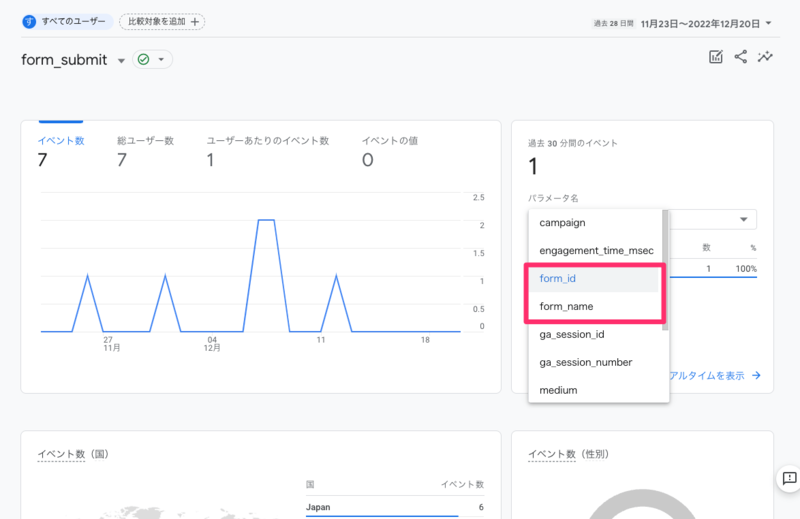Screen dimensions: 800x519
Task: Expand the parameter name combo box arrow
Action: [744, 219]
